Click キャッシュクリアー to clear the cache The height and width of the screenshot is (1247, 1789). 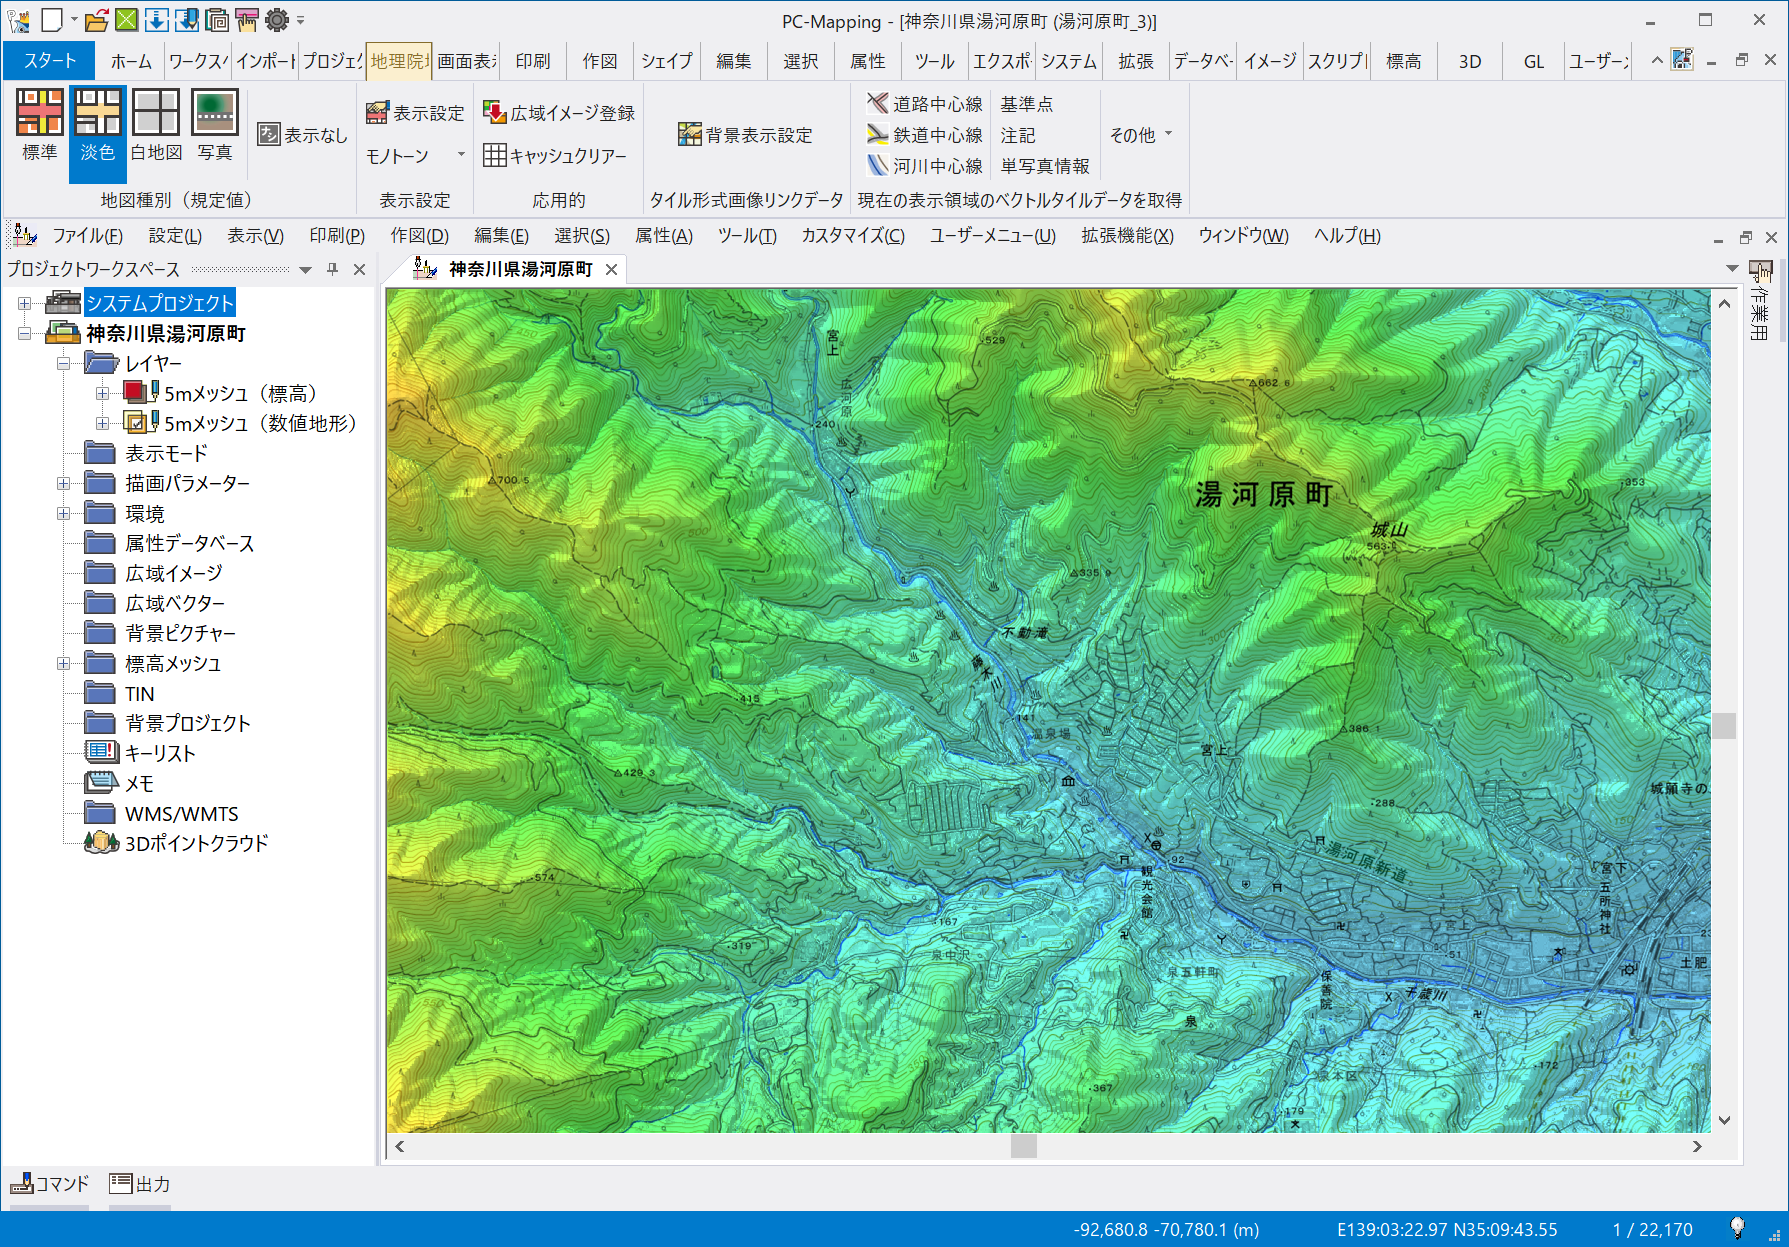coord(555,155)
